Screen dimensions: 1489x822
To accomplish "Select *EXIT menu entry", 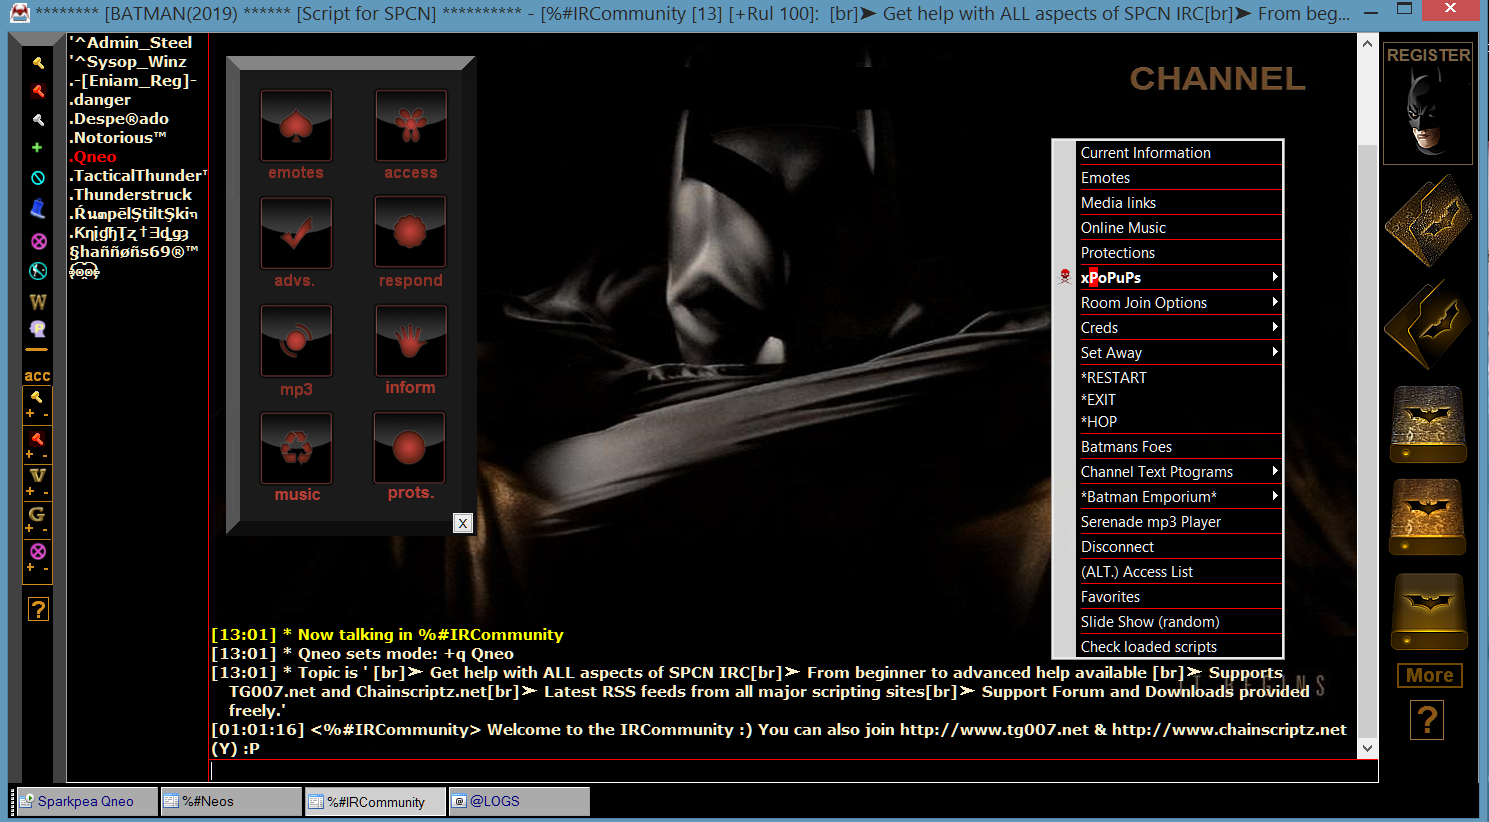I will (x=1180, y=399).
